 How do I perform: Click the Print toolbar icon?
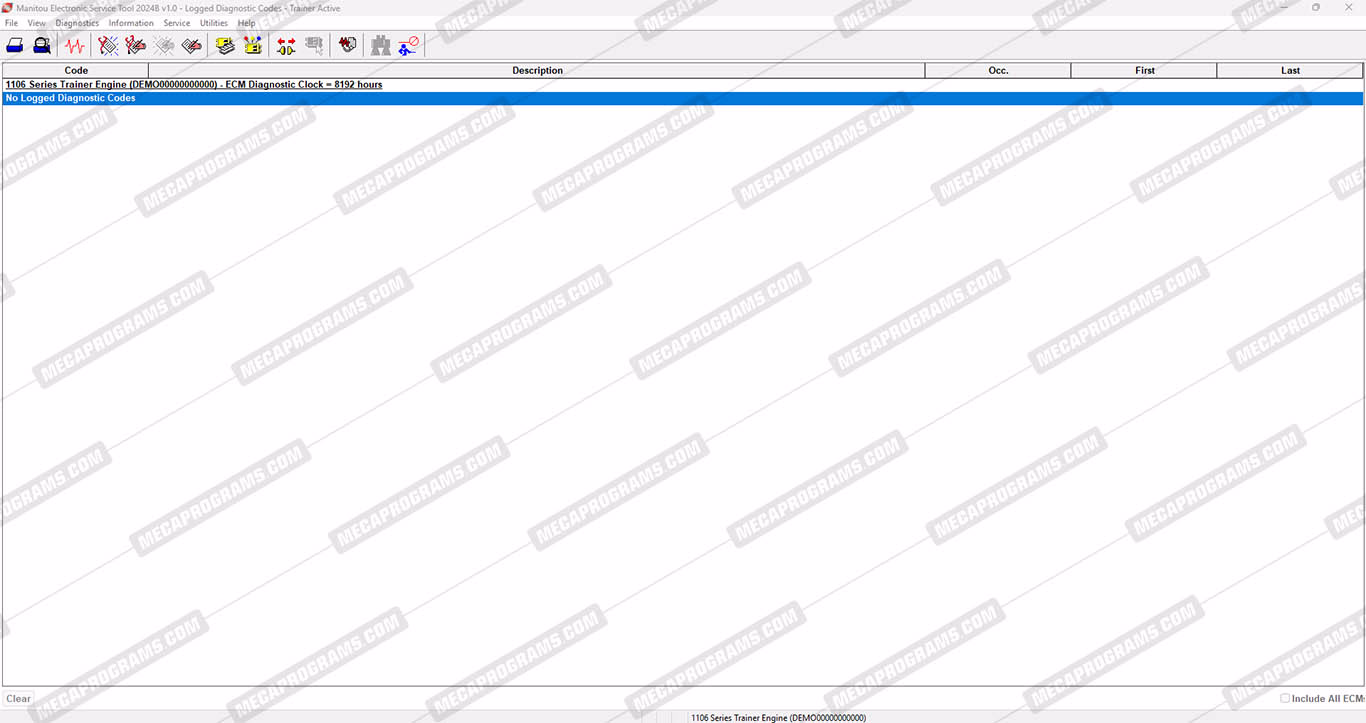click(15, 45)
